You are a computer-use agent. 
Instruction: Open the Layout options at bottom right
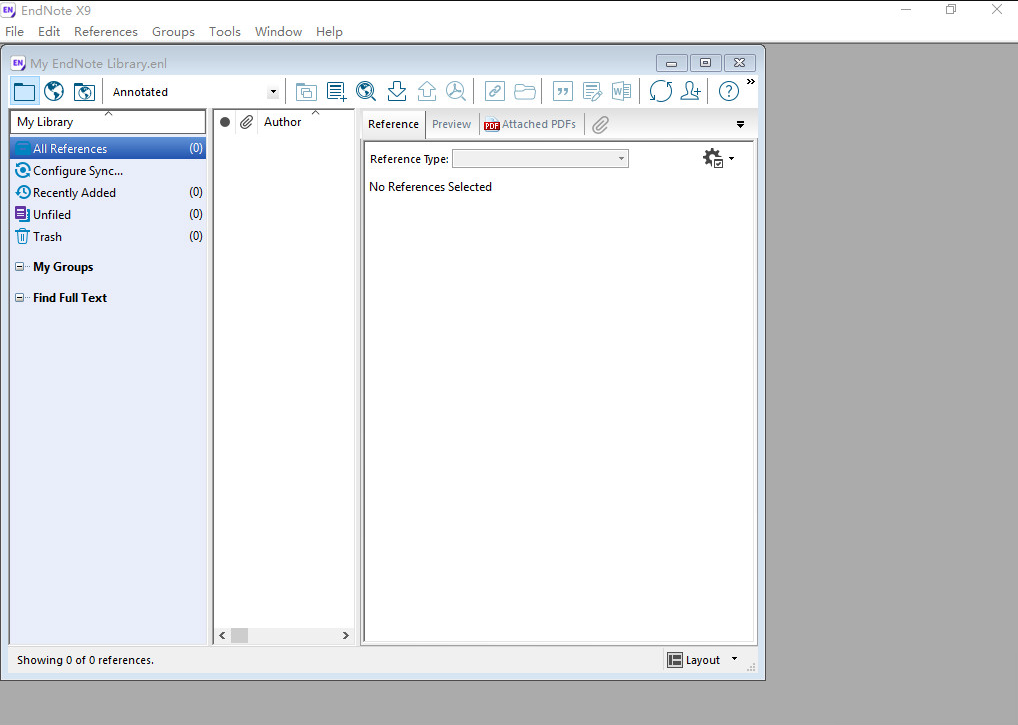[700, 659]
